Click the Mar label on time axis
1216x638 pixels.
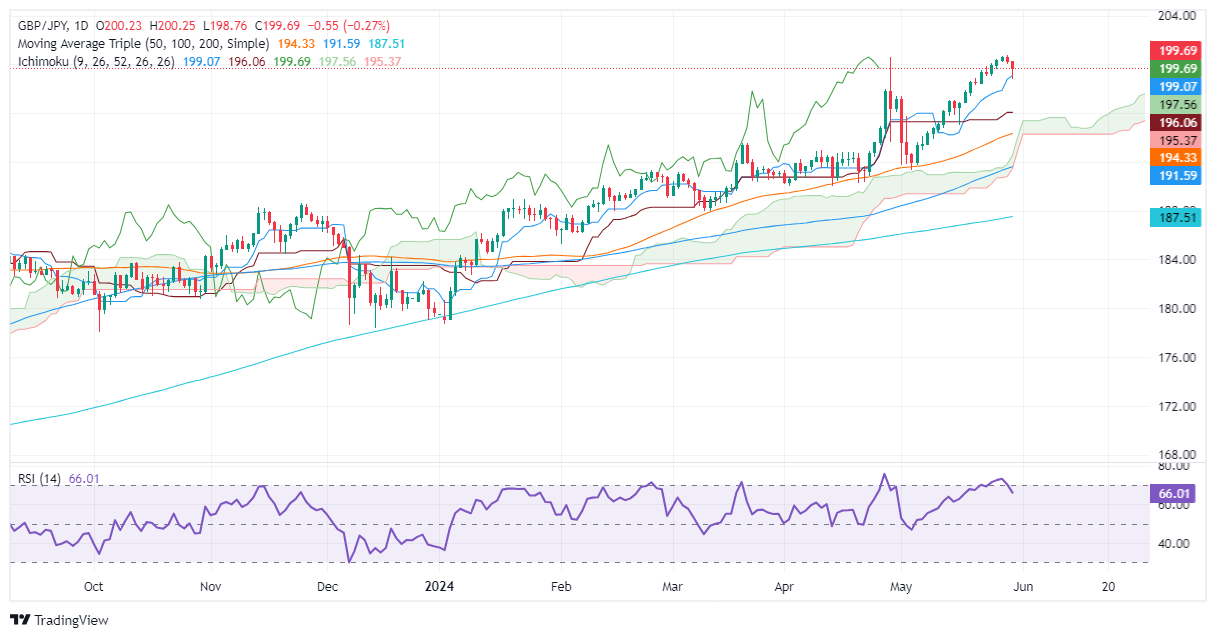[x=675, y=587]
